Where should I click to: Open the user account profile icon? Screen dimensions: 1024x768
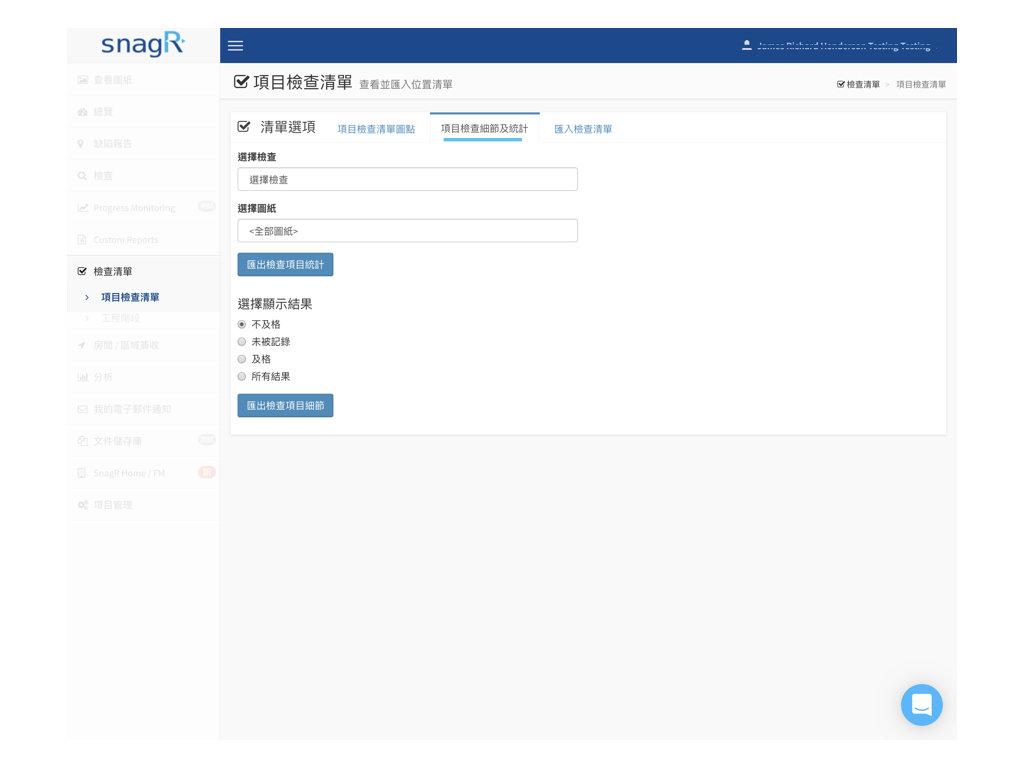[x=746, y=46]
